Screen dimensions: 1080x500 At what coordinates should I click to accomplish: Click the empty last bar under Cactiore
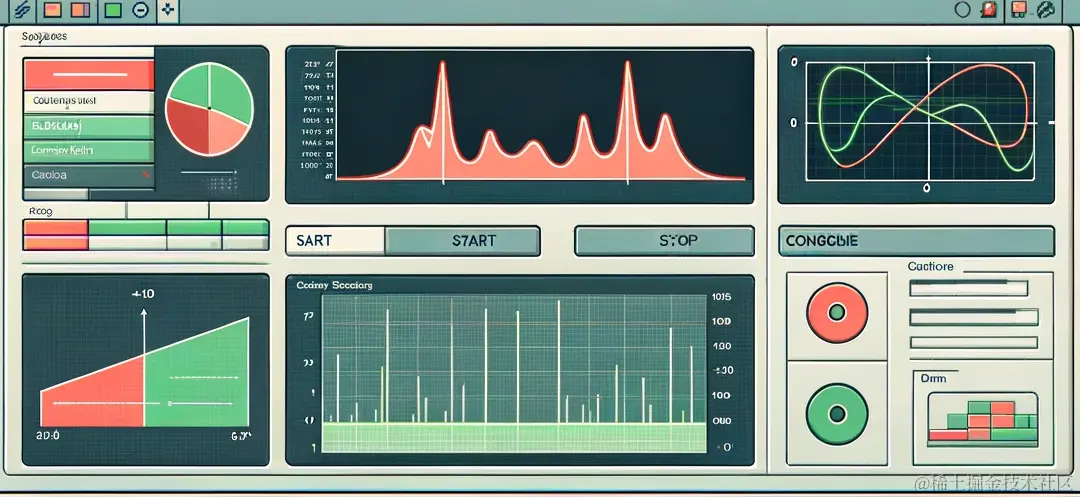tap(974, 342)
